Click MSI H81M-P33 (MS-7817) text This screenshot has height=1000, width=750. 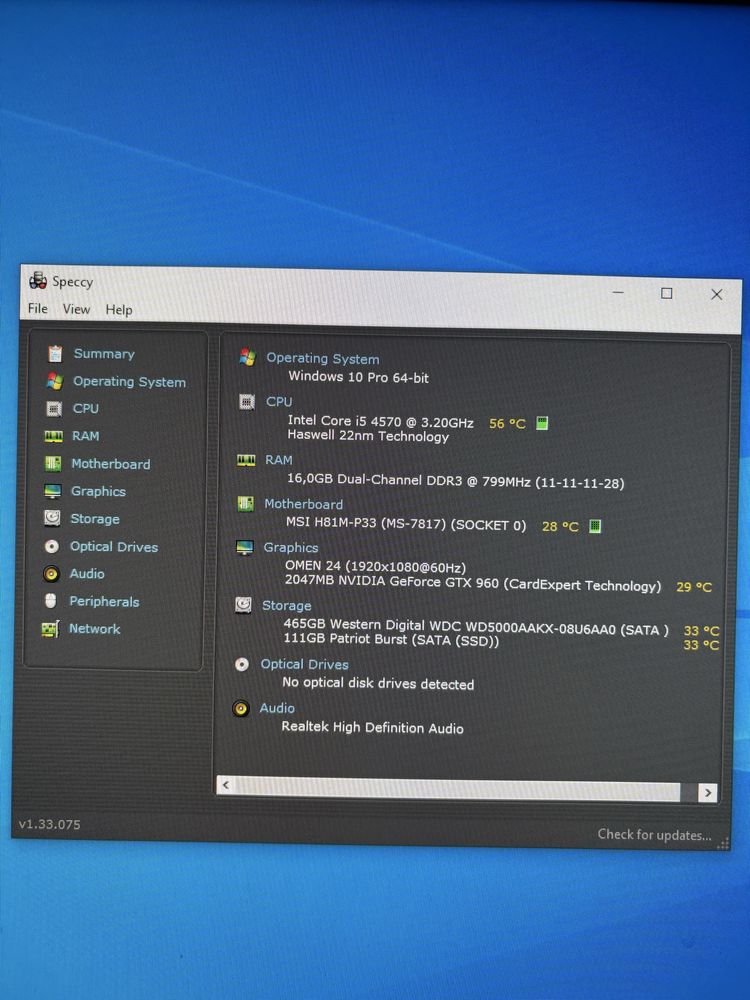coord(406,524)
